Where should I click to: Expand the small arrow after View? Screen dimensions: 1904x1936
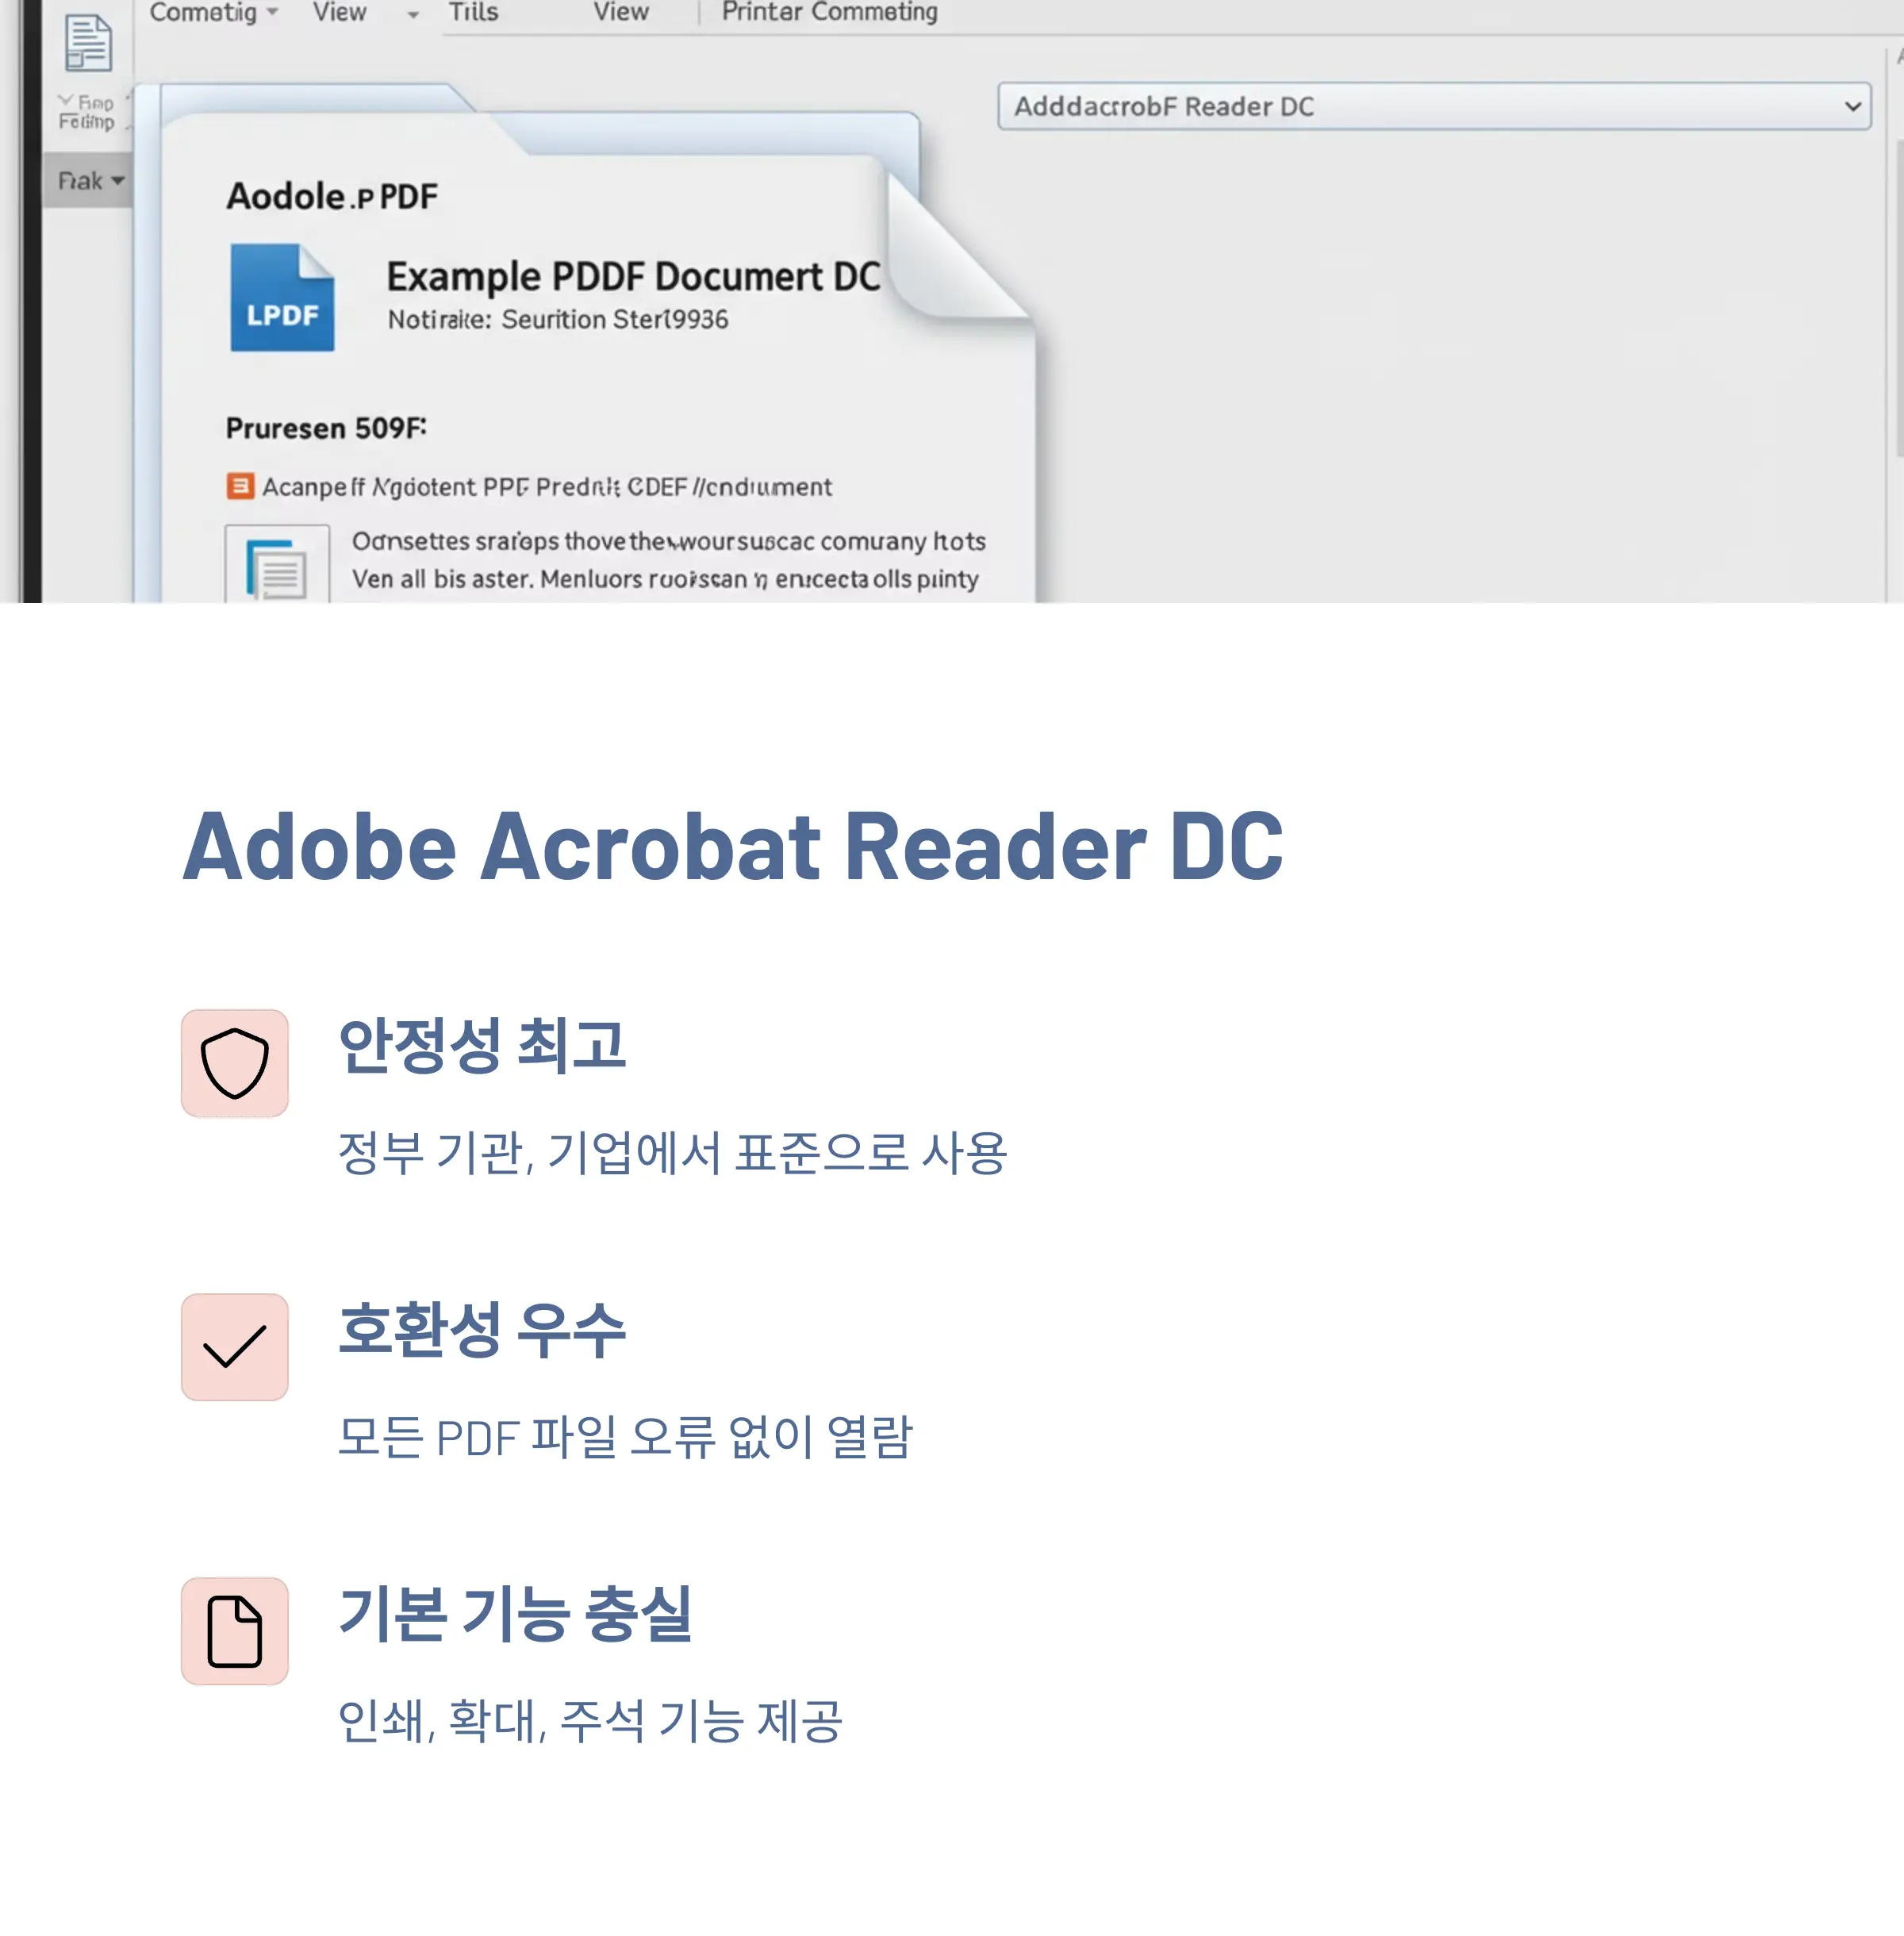click(x=413, y=14)
